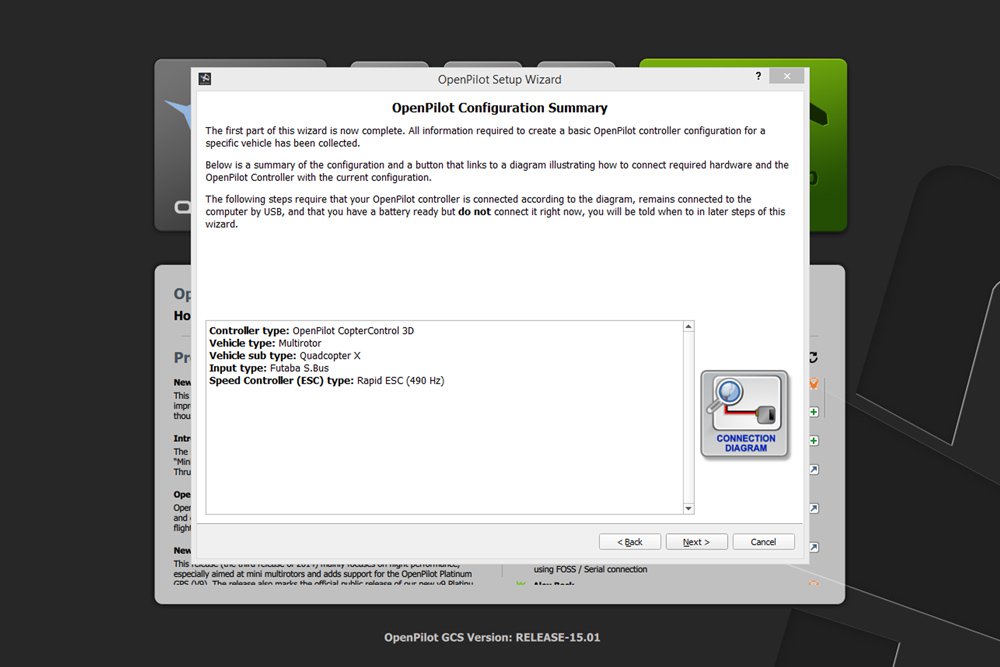
Task: Close the OpenPilot Setup Wizard dialog
Action: click(x=787, y=76)
